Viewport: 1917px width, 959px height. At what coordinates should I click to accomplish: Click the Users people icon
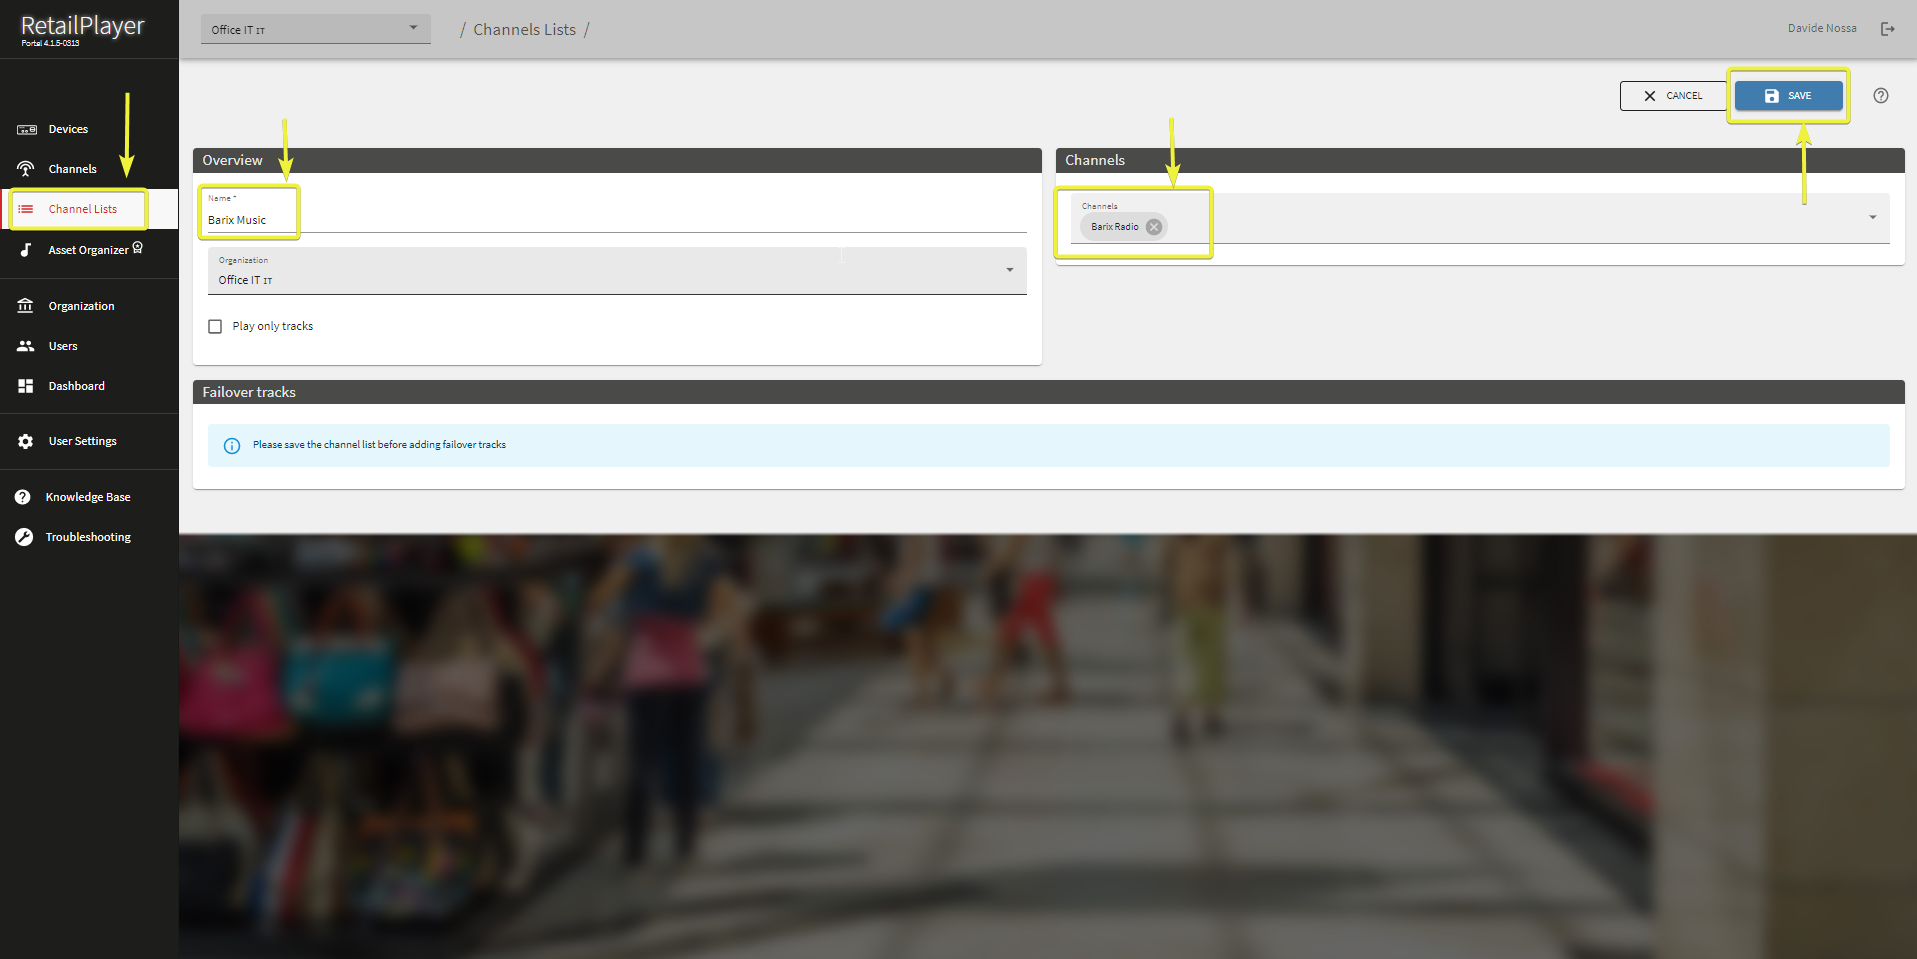click(26, 346)
